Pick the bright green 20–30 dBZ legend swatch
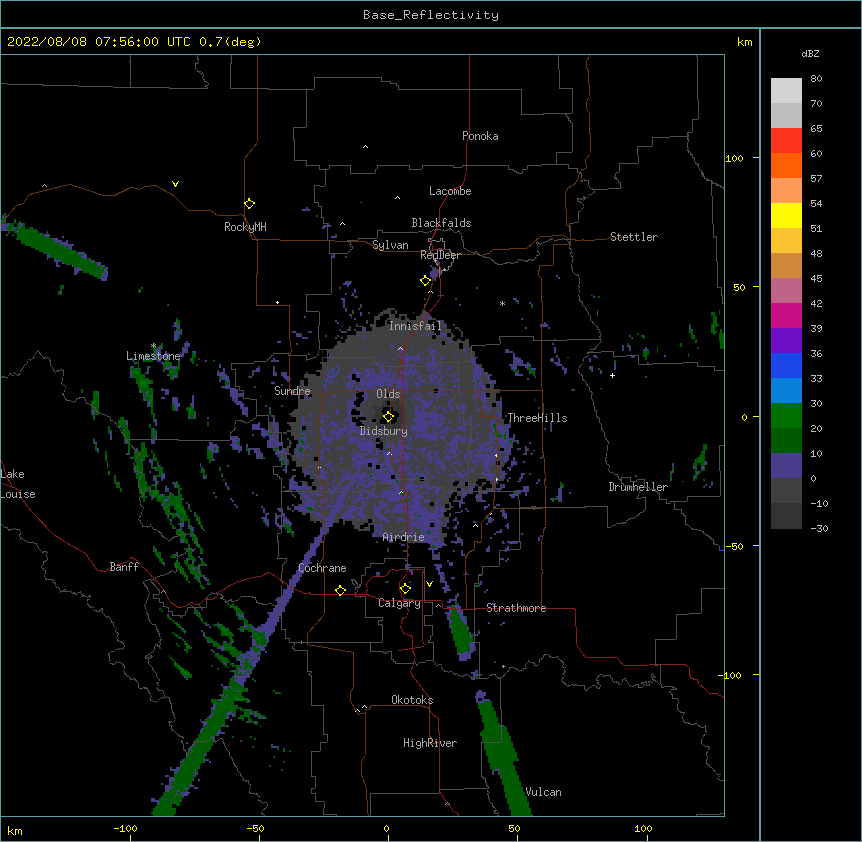Image resolution: width=862 pixels, height=842 pixels. [x=786, y=416]
